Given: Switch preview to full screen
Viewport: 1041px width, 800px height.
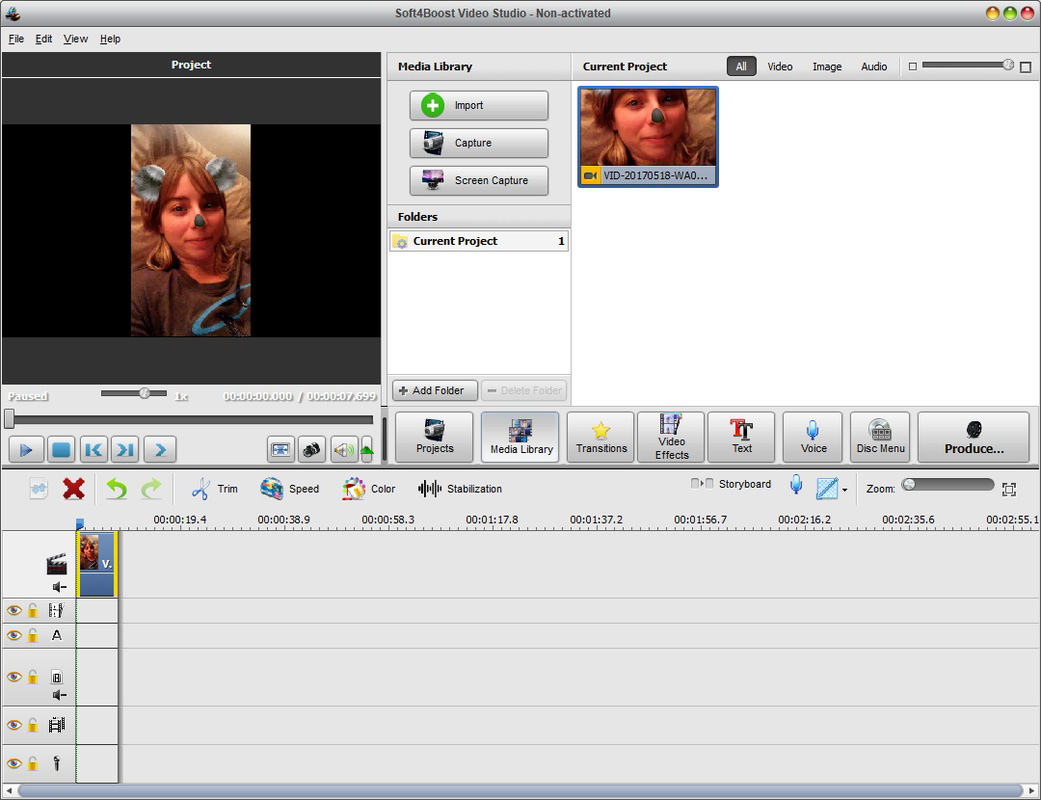Looking at the screenshot, I should 281,450.
